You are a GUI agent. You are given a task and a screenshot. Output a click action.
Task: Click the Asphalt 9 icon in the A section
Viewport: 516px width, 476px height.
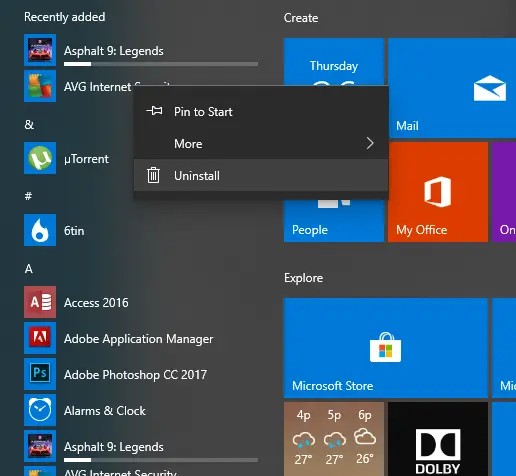coord(40,446)
